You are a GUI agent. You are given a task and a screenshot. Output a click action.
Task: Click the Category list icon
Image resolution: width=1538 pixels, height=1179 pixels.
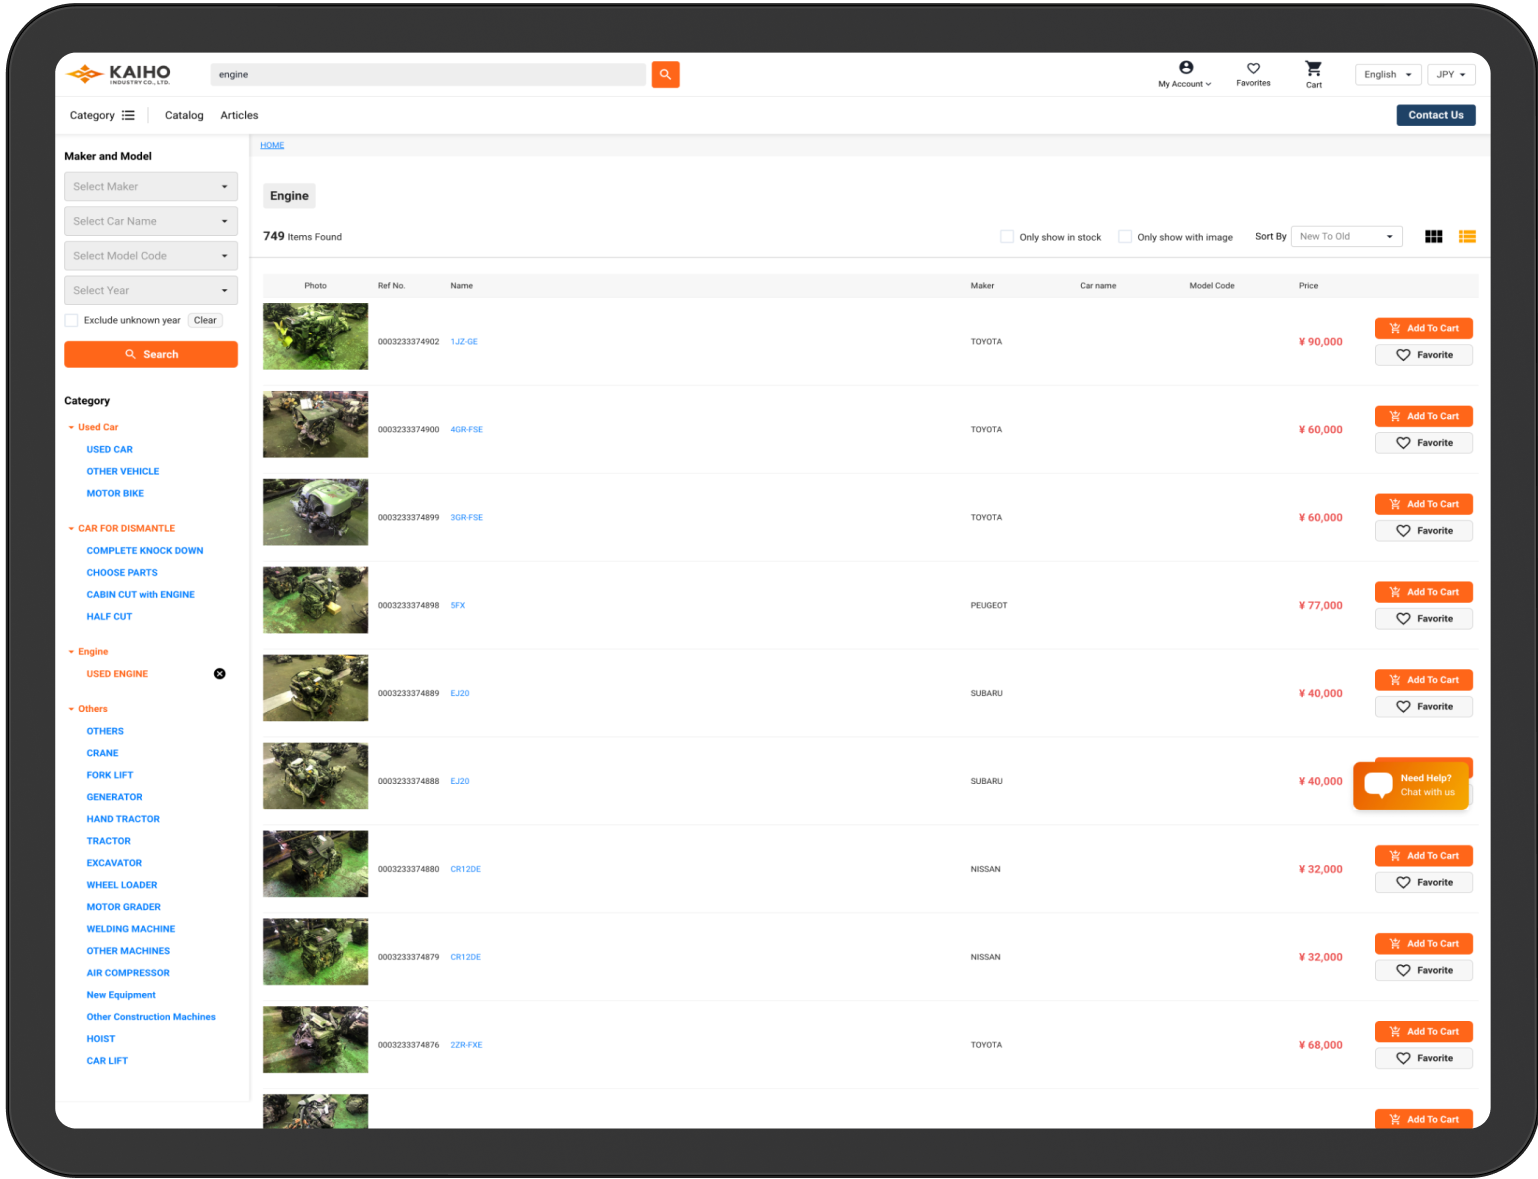[128, 115]
